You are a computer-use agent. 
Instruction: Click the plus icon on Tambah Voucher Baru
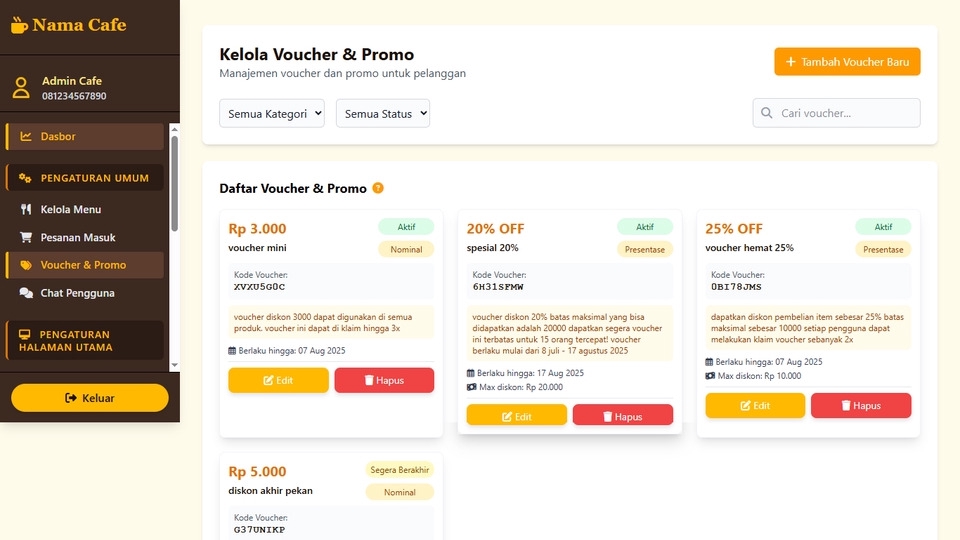[791, 62]
